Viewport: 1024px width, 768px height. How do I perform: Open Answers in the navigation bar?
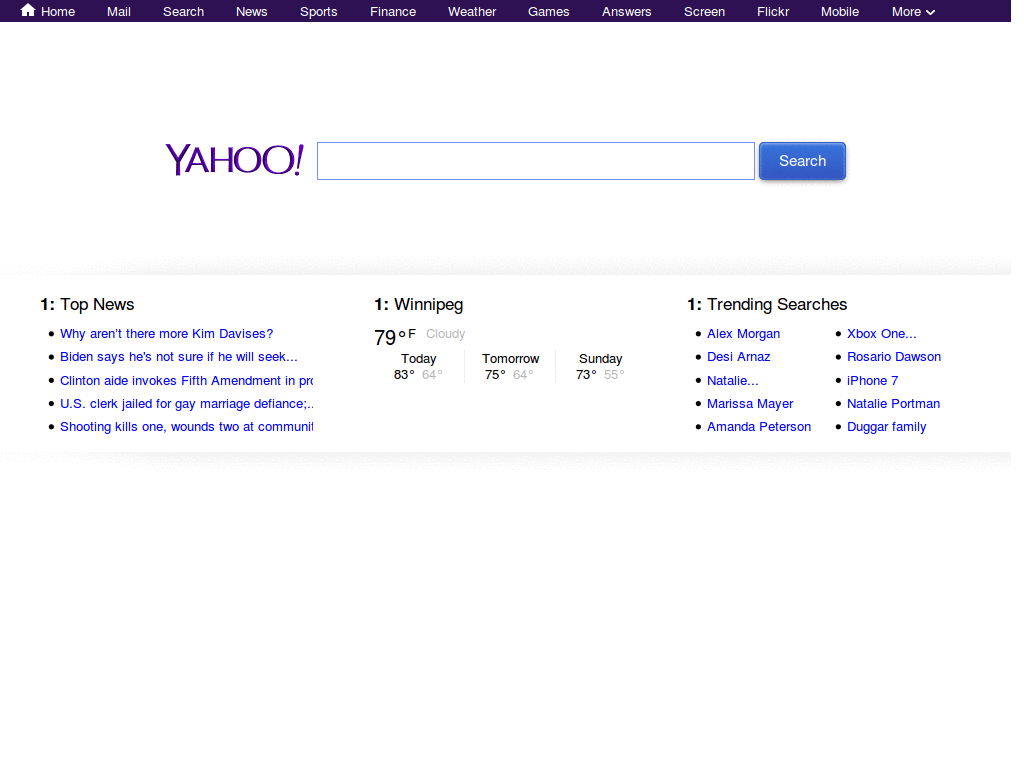(627, 12)
